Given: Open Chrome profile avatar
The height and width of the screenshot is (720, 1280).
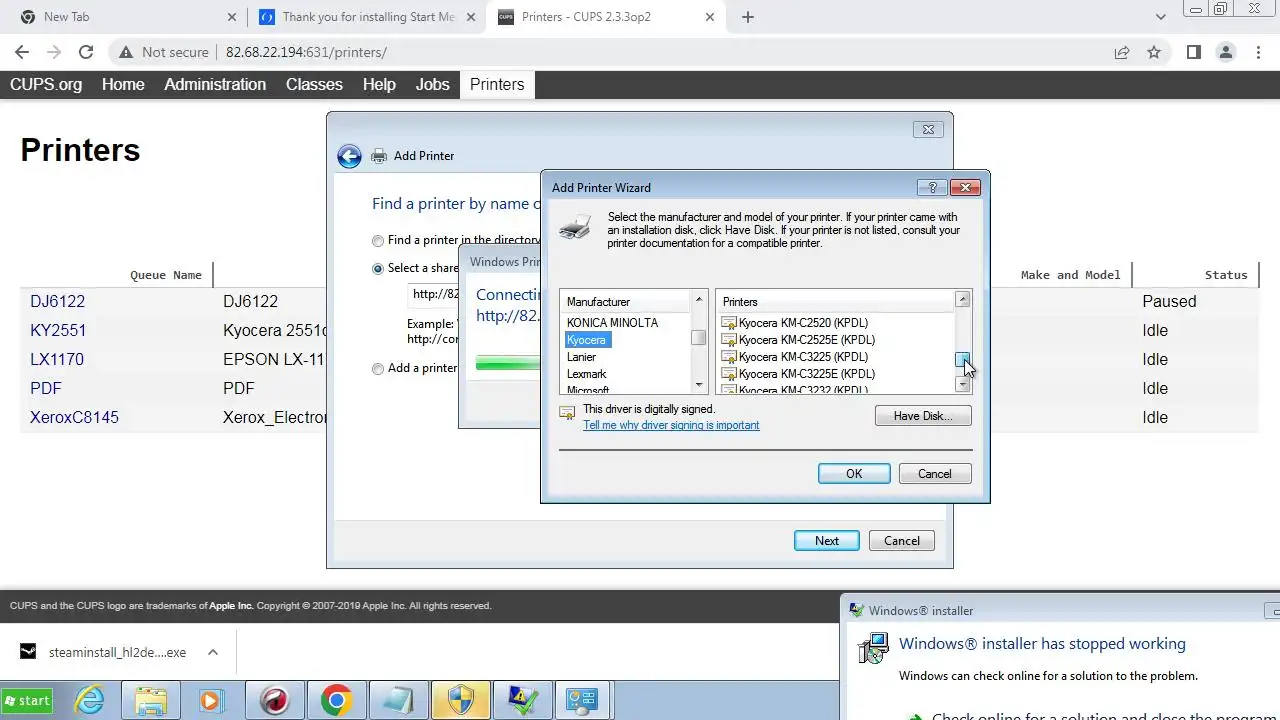Looking at the screenshot, I should [1226, 52].
